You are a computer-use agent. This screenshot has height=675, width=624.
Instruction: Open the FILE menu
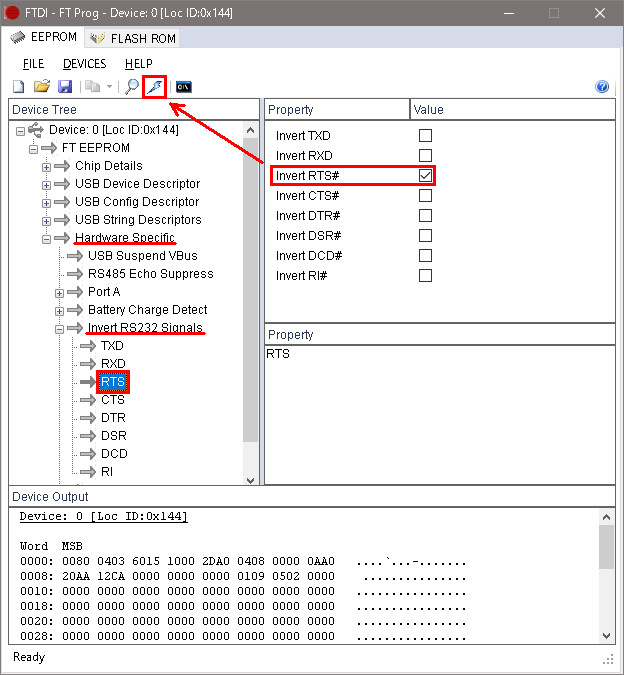click(33, 64)
